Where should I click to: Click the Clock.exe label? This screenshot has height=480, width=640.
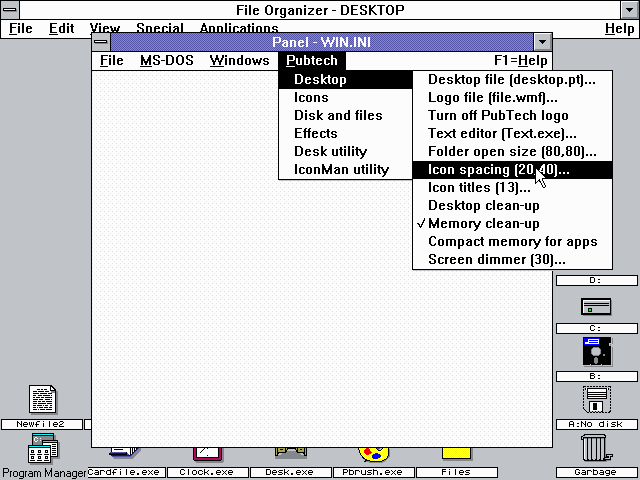click(207, 472)
